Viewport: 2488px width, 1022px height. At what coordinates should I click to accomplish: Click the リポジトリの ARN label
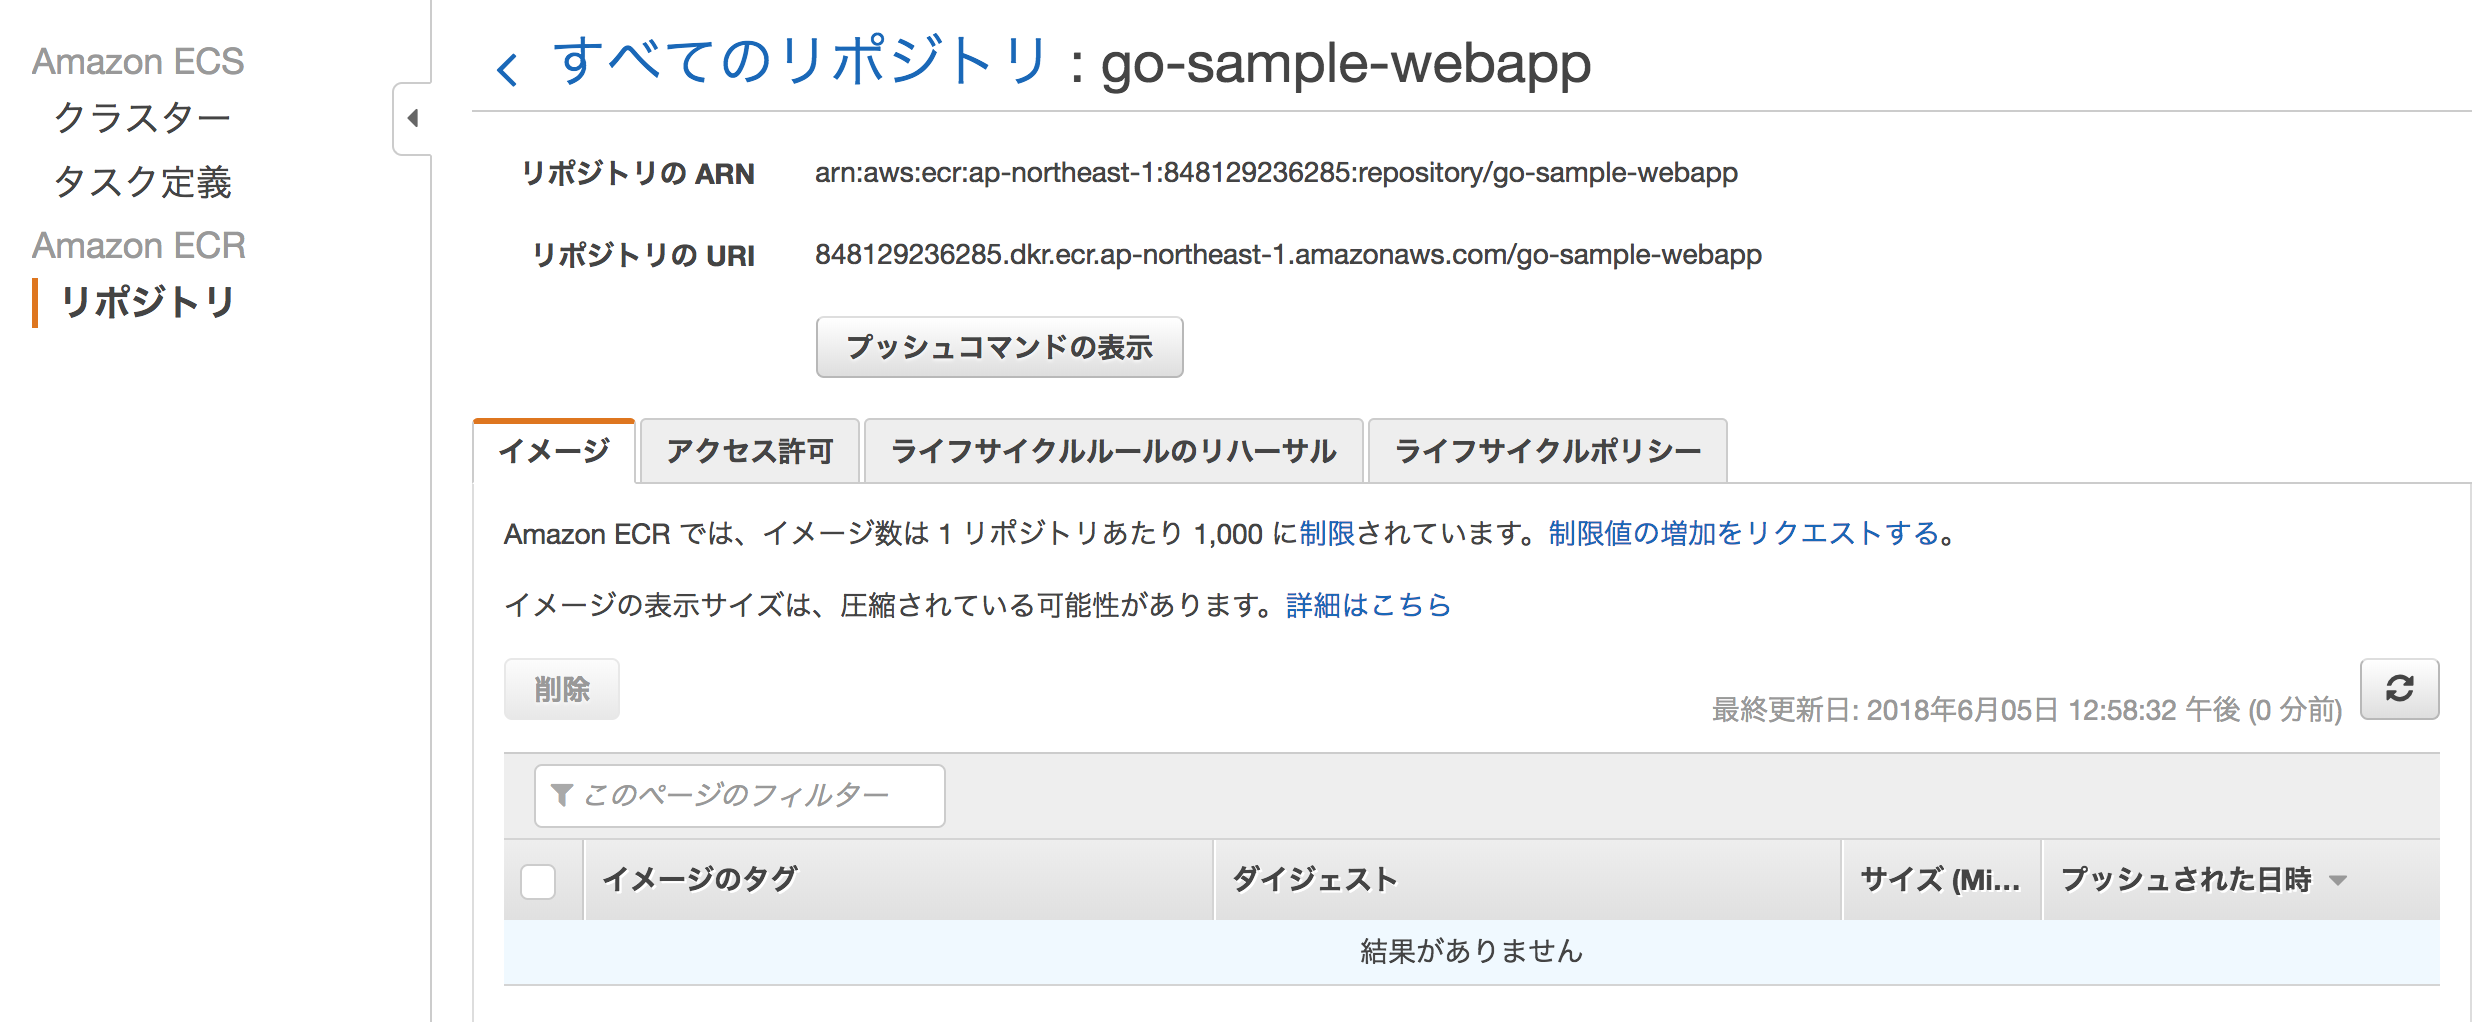638,174
